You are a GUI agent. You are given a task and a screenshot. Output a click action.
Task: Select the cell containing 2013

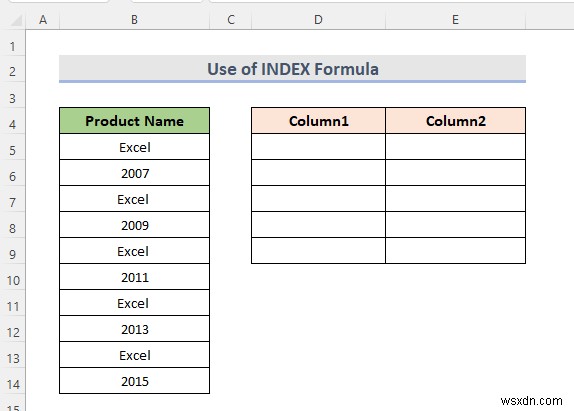pos(134,329)
